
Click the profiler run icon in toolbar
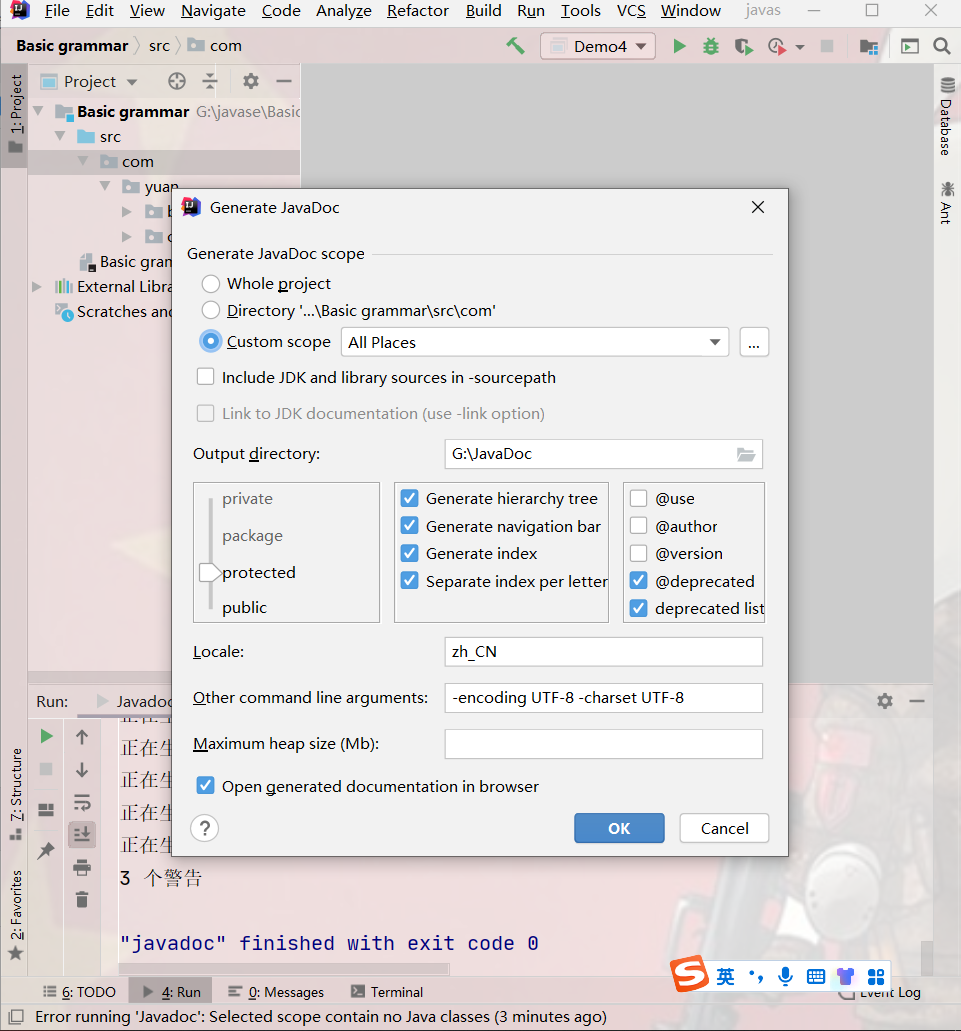click(777, 46)
